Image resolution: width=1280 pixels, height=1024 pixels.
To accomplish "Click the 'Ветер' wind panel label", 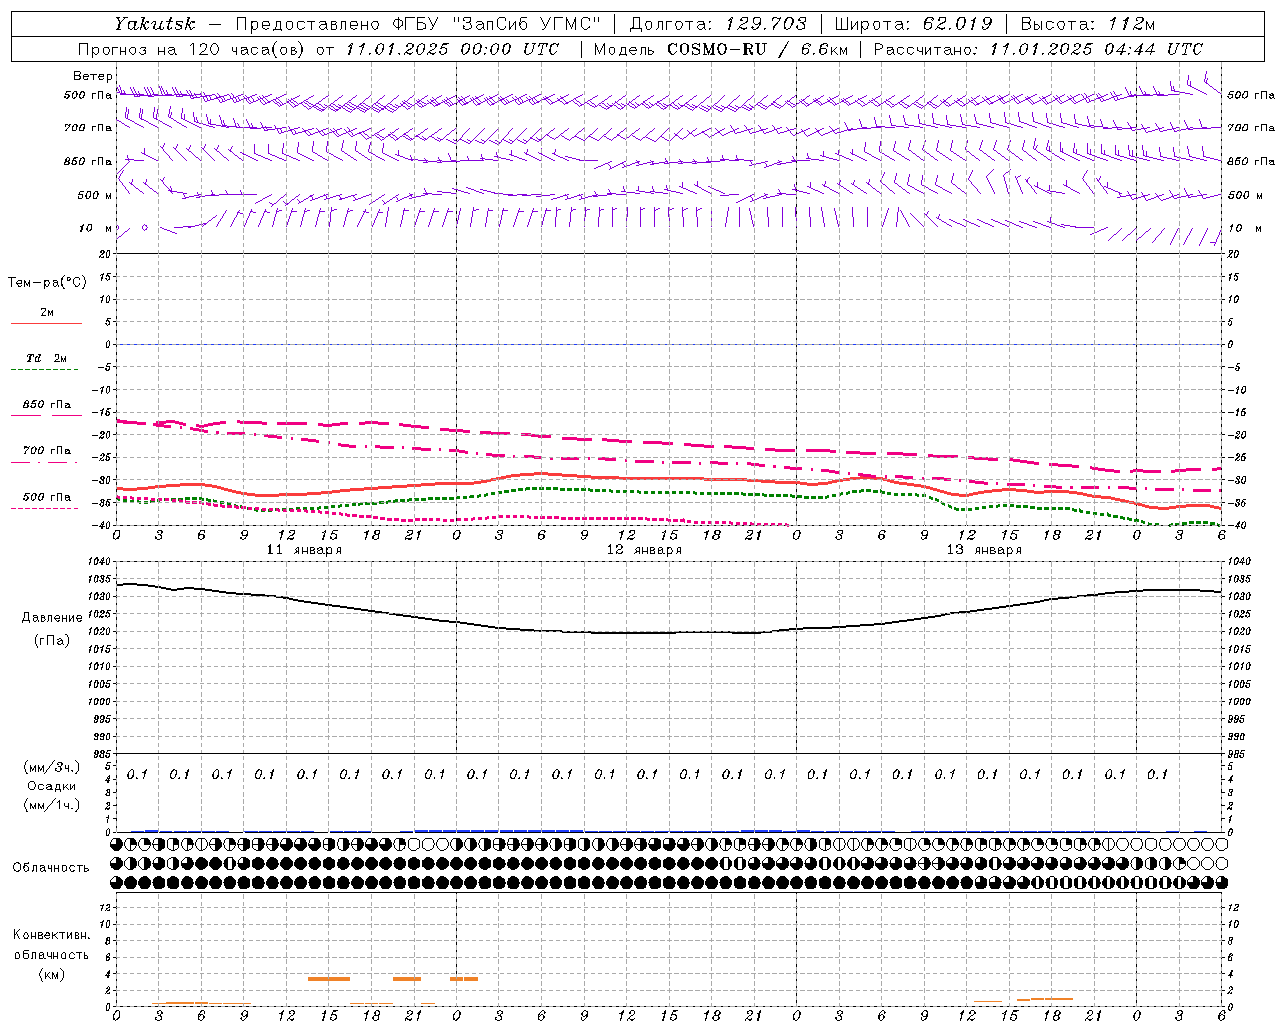I will pyautogui.click(x=93, y=76).
